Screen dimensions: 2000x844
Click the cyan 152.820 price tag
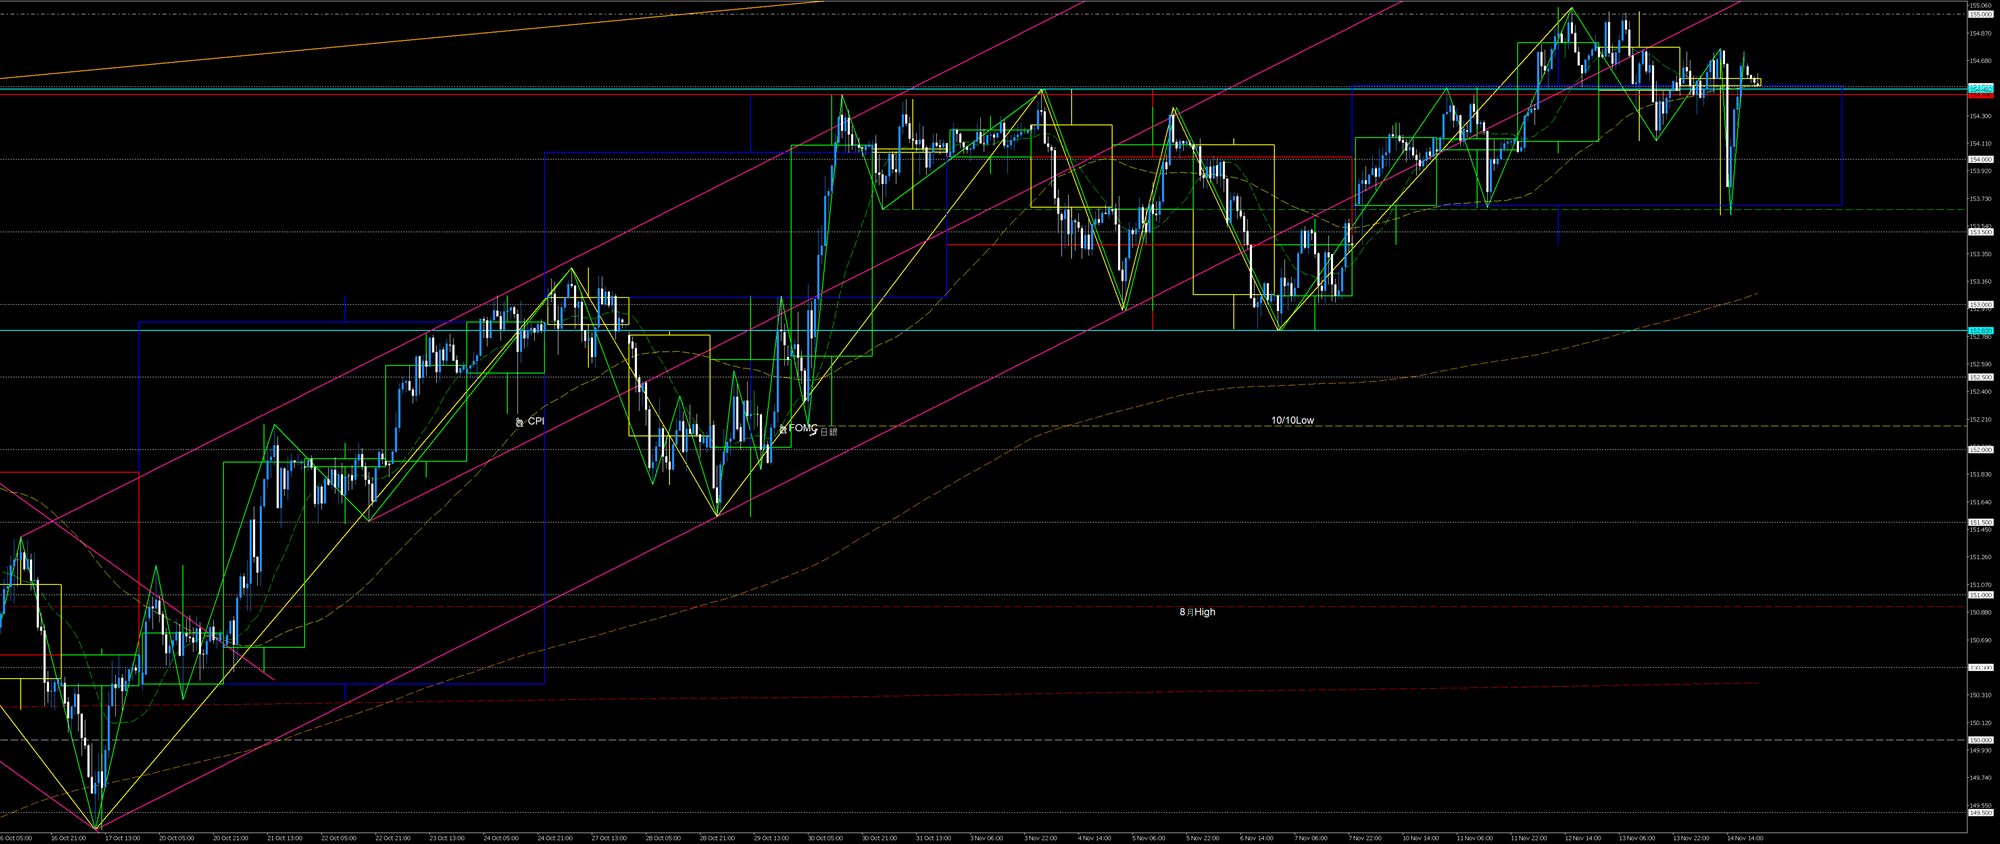coord(1979,330)
